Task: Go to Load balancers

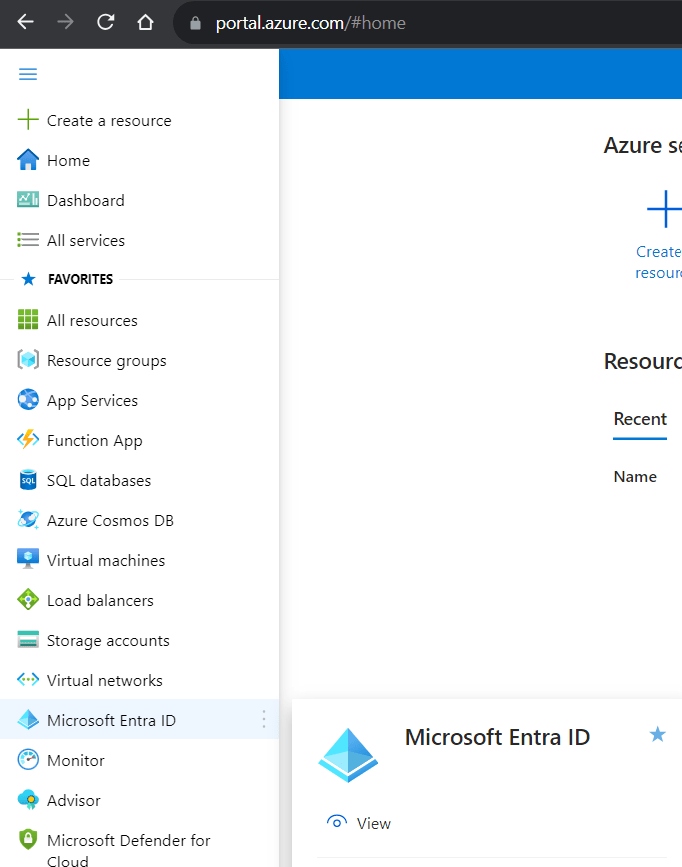Action: (x=100, y=600)
